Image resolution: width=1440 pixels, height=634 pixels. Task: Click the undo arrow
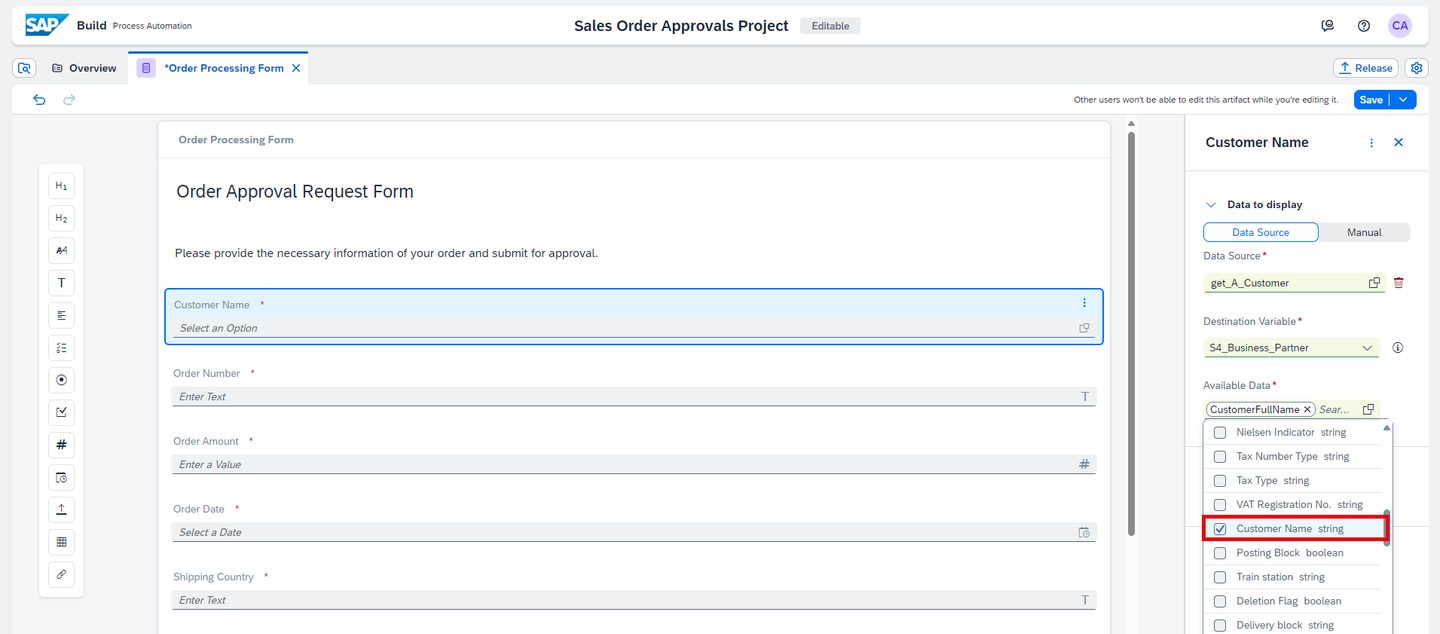(x=39, y=100)
